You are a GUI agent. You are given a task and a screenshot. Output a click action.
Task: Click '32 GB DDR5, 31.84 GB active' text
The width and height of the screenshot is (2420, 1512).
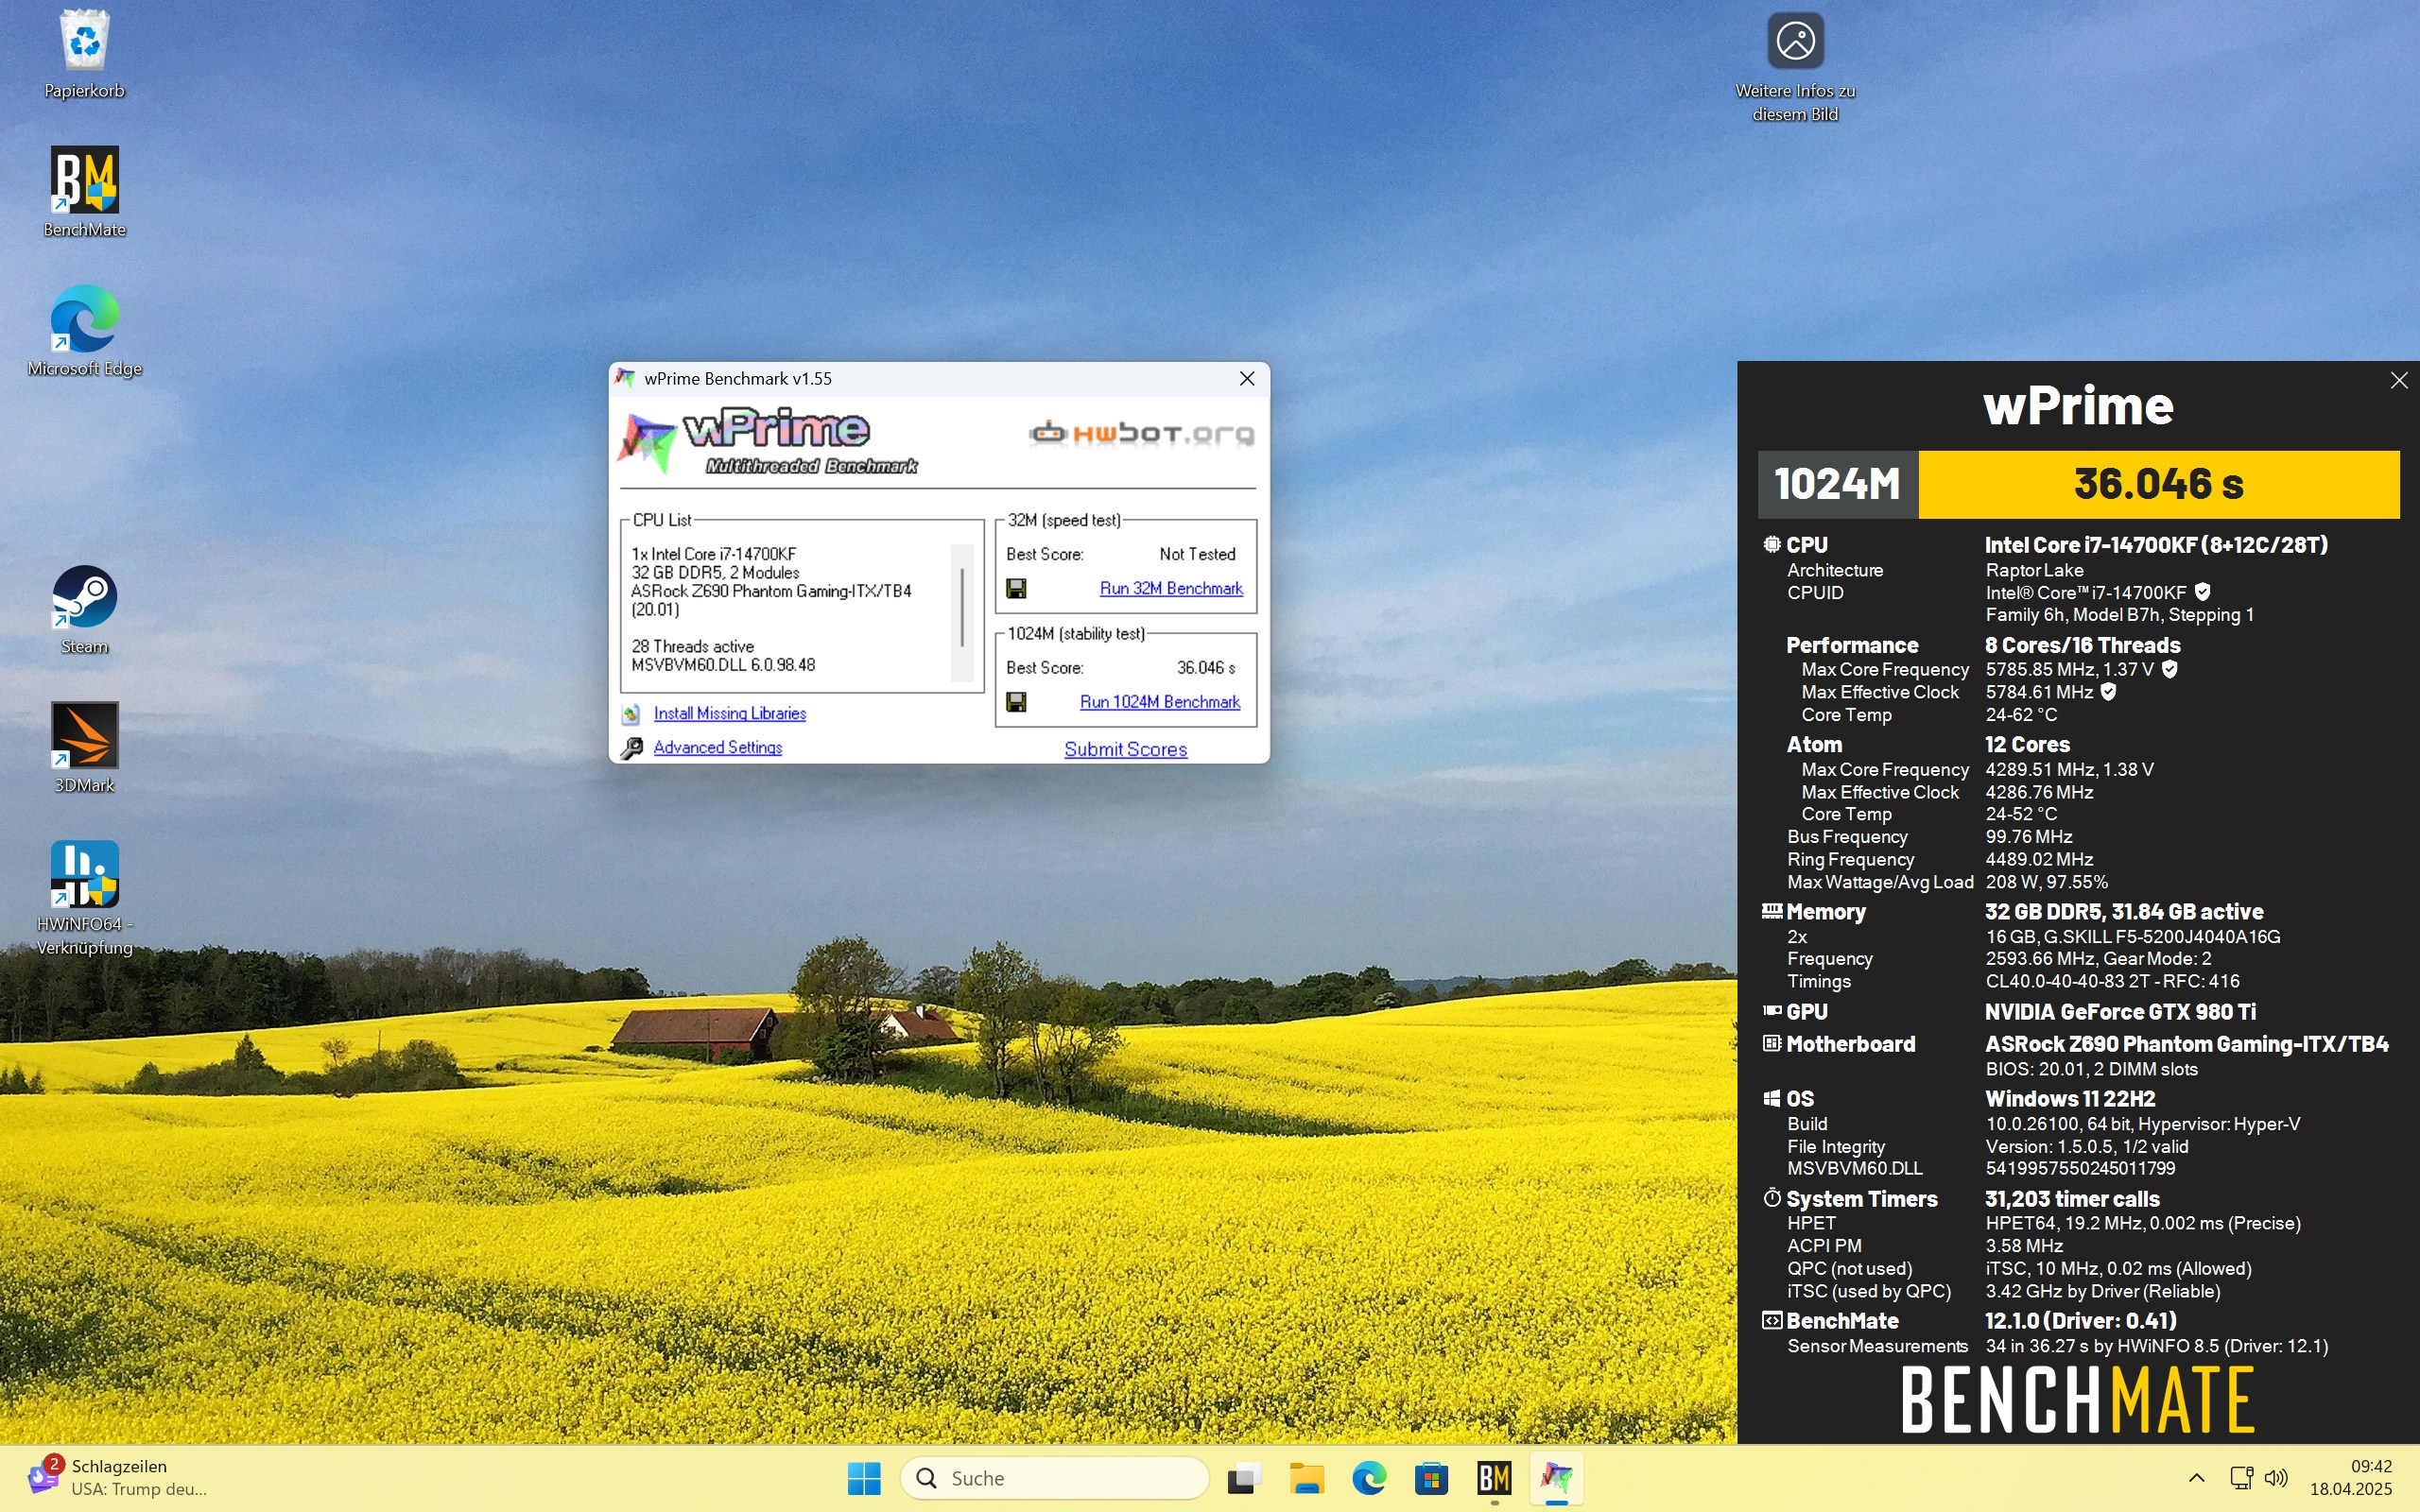2124,912
